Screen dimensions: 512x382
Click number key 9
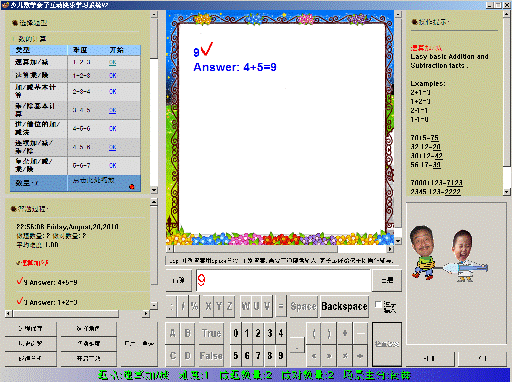pyautogui.click(x=281, y=355)
